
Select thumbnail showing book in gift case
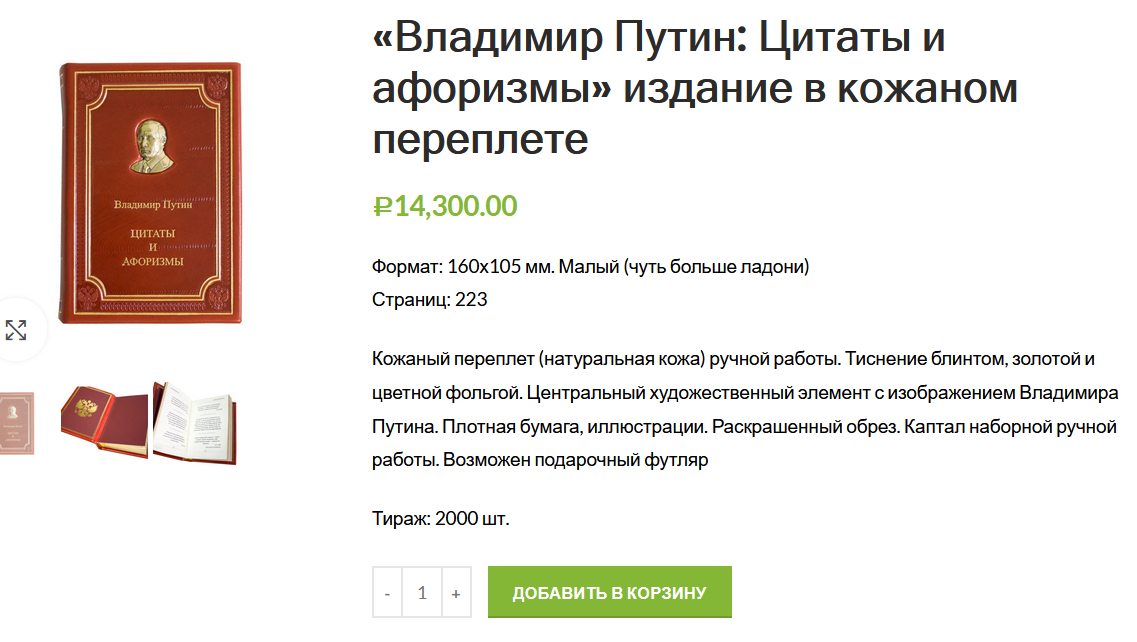[104, 420]
